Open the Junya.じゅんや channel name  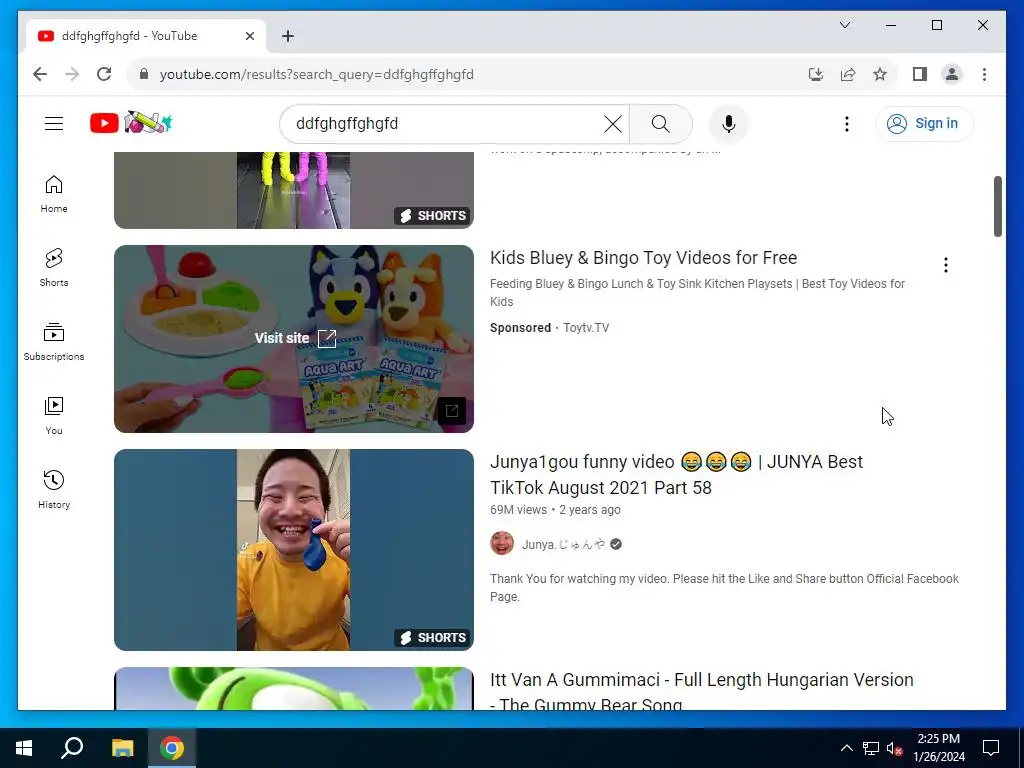coord(563,544)
